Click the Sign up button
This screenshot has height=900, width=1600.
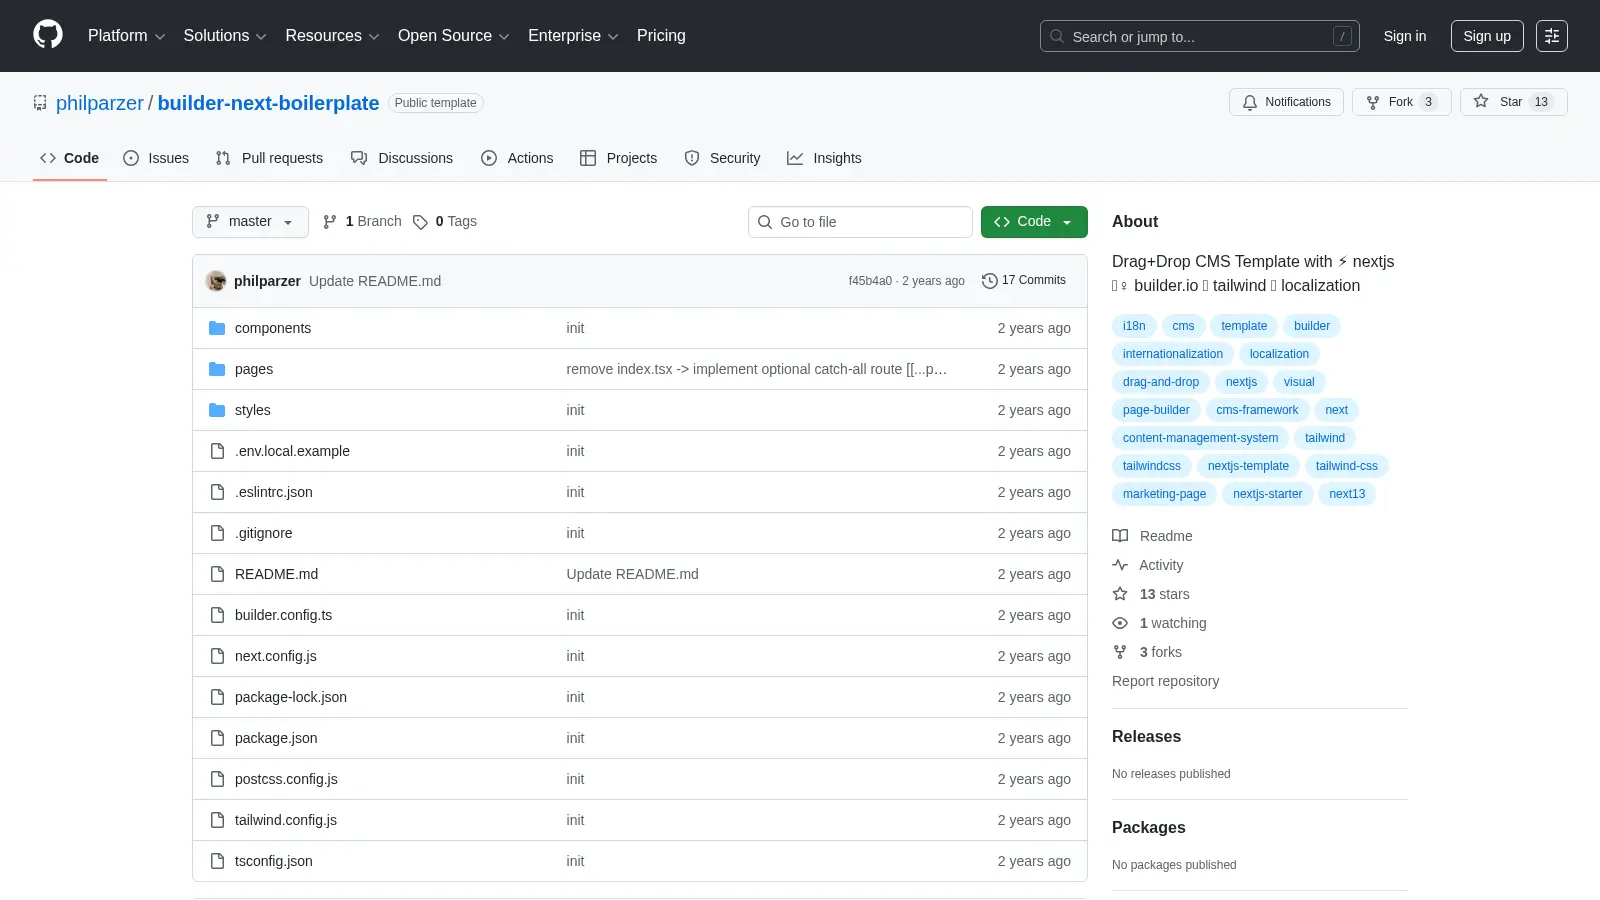[1487, 36]
